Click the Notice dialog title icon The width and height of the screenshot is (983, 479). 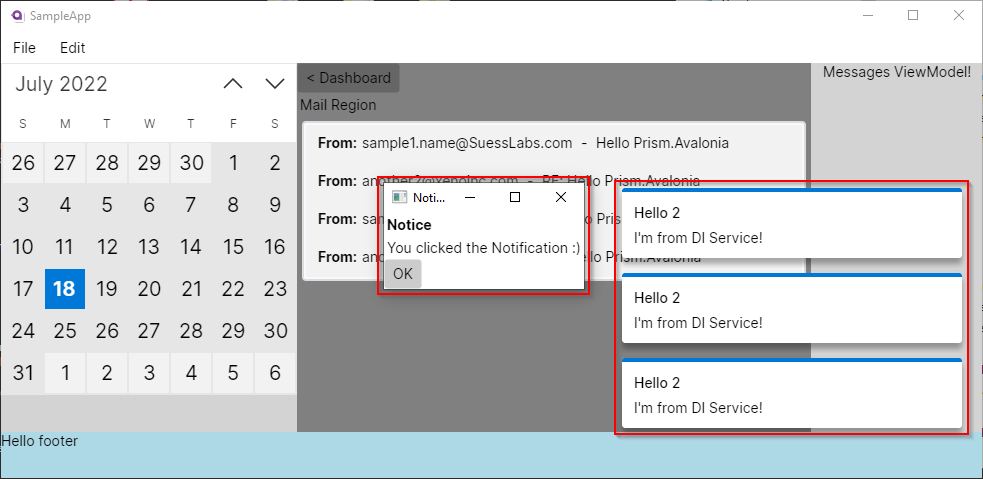tap(399, 197)
